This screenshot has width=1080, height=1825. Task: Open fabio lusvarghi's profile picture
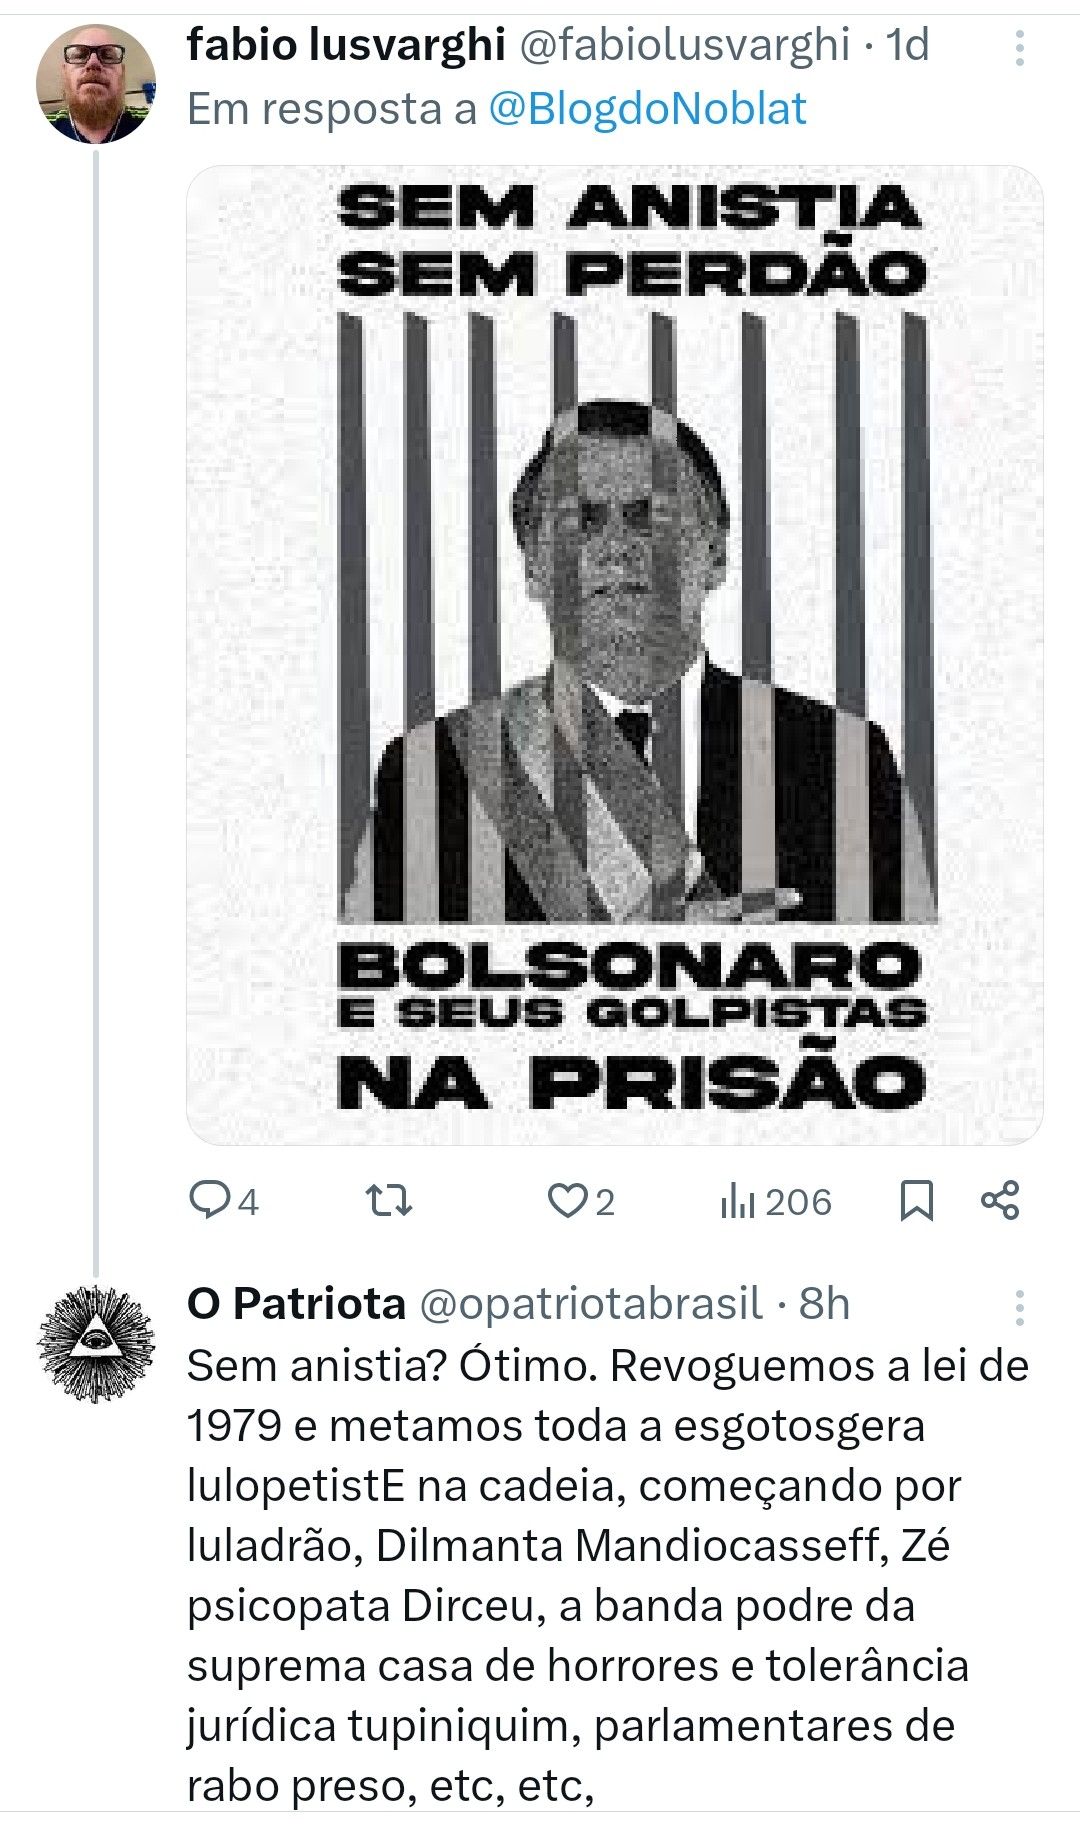pos(96,83)
